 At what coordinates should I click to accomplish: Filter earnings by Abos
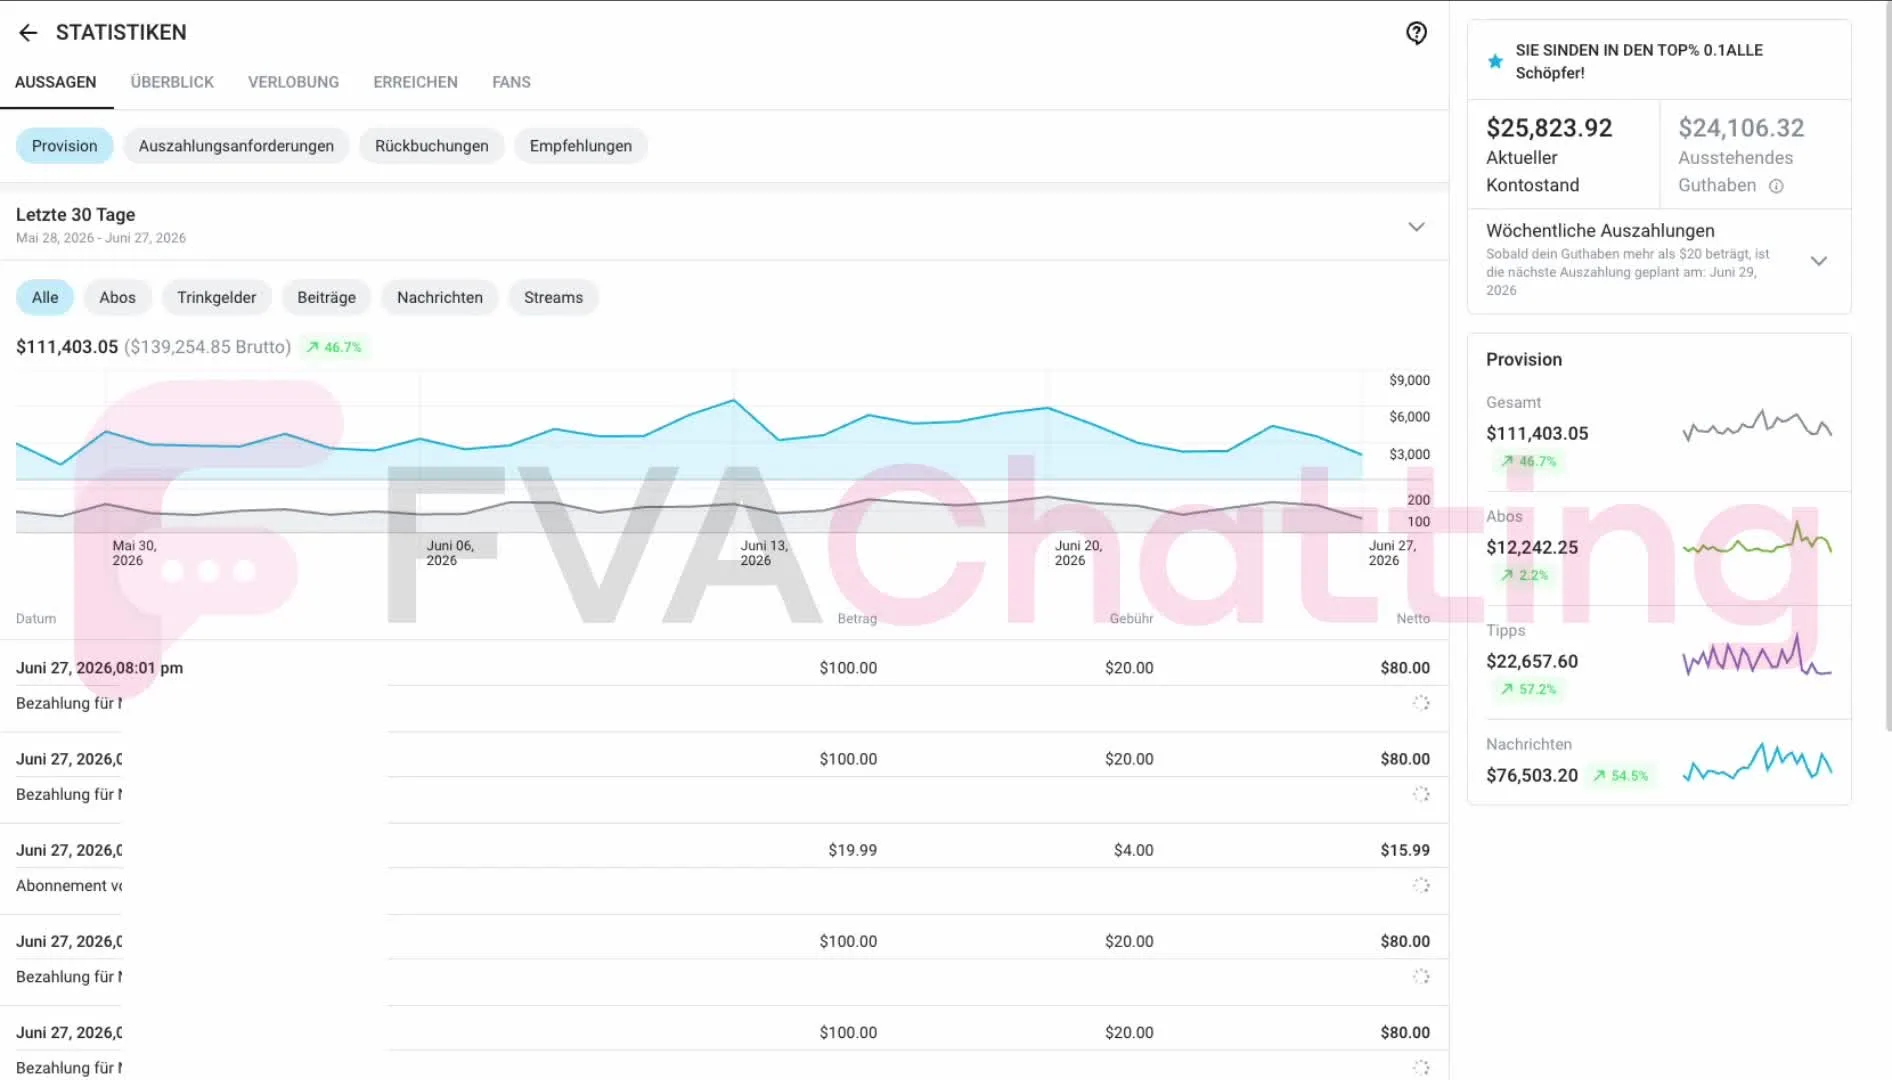point(117,297)
